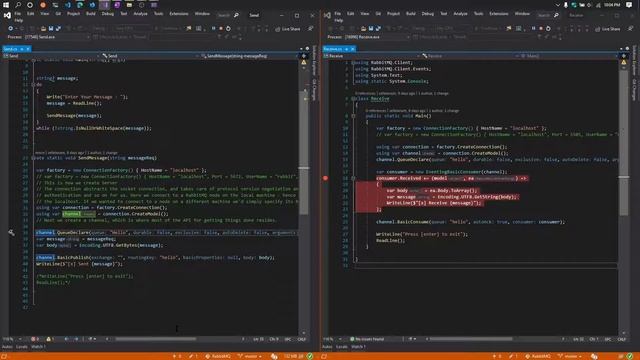Click feedback icon beside Live Share in Send window
This screenshot has height=360, width=640.
311,29
